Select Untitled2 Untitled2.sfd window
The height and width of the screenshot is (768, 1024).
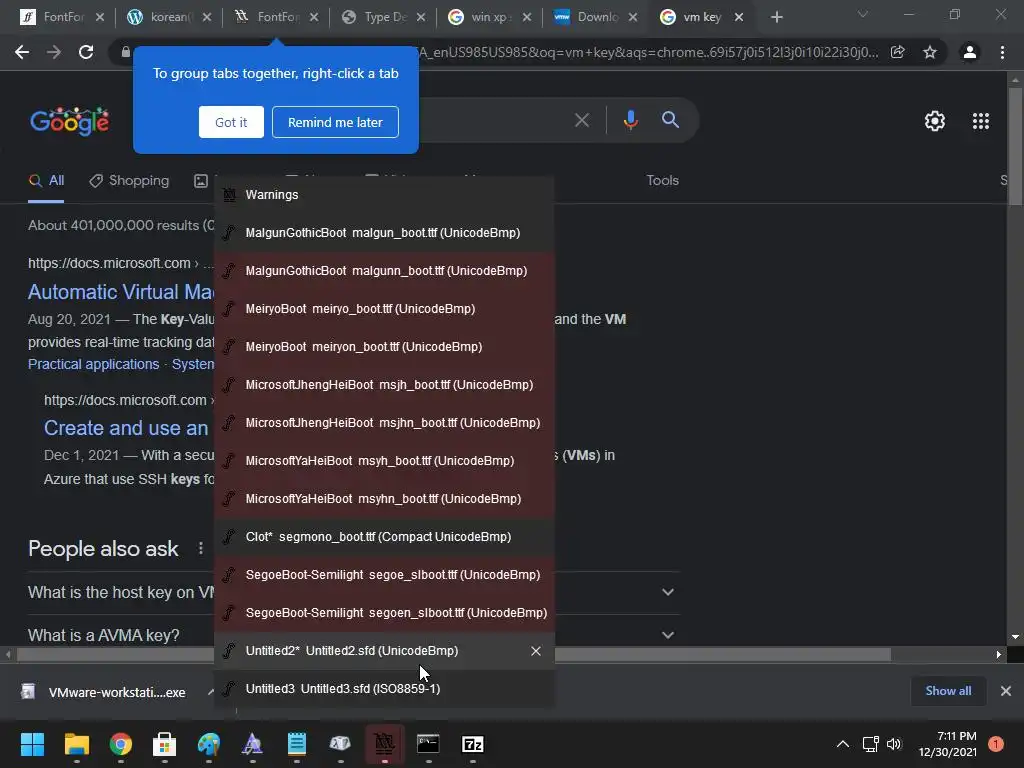tap(385, 650)
